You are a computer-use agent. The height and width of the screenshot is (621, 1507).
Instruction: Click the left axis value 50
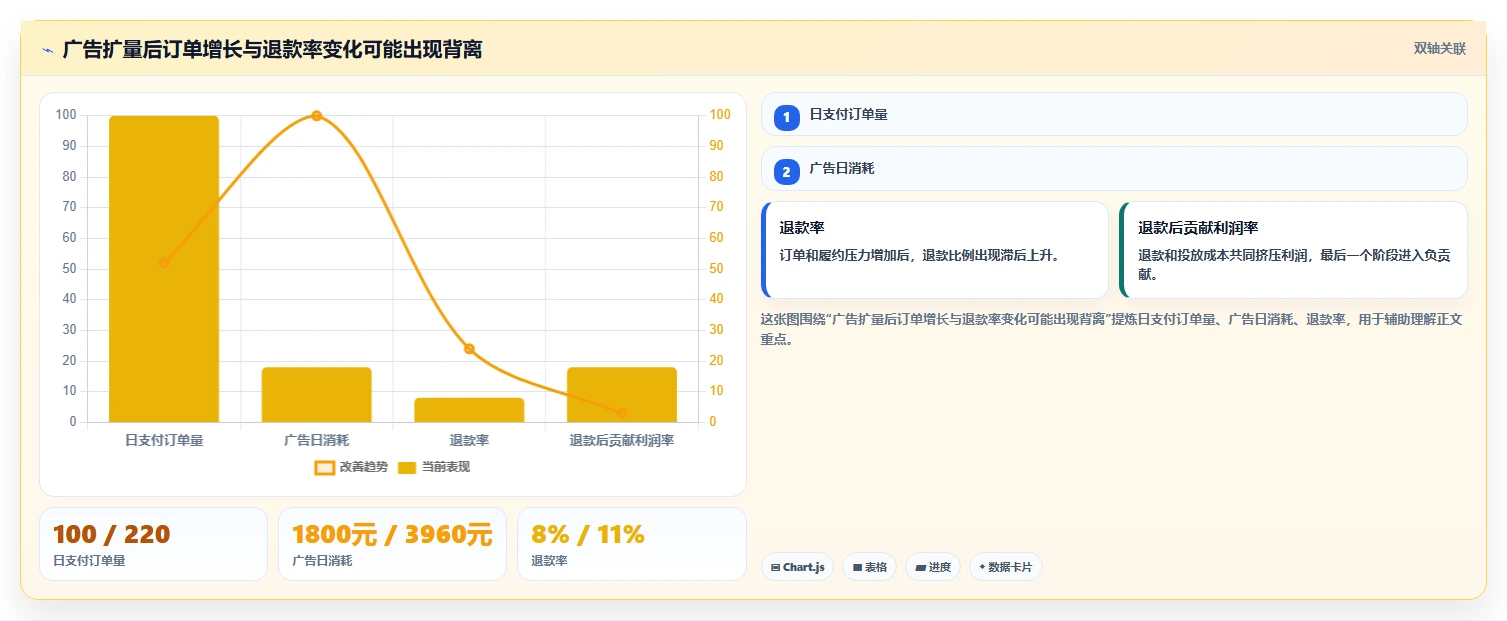69,269
